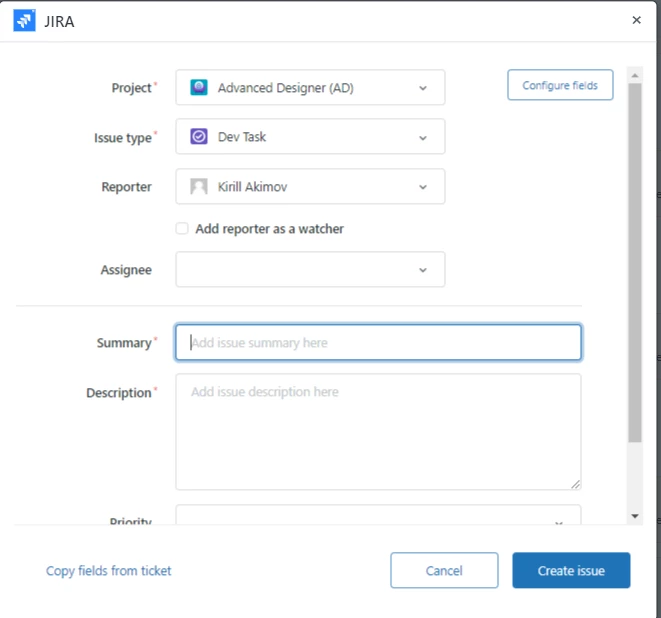Click the scrollbar up arrow
The width and height of the screenshot is (661, 618).
(634, 76)
